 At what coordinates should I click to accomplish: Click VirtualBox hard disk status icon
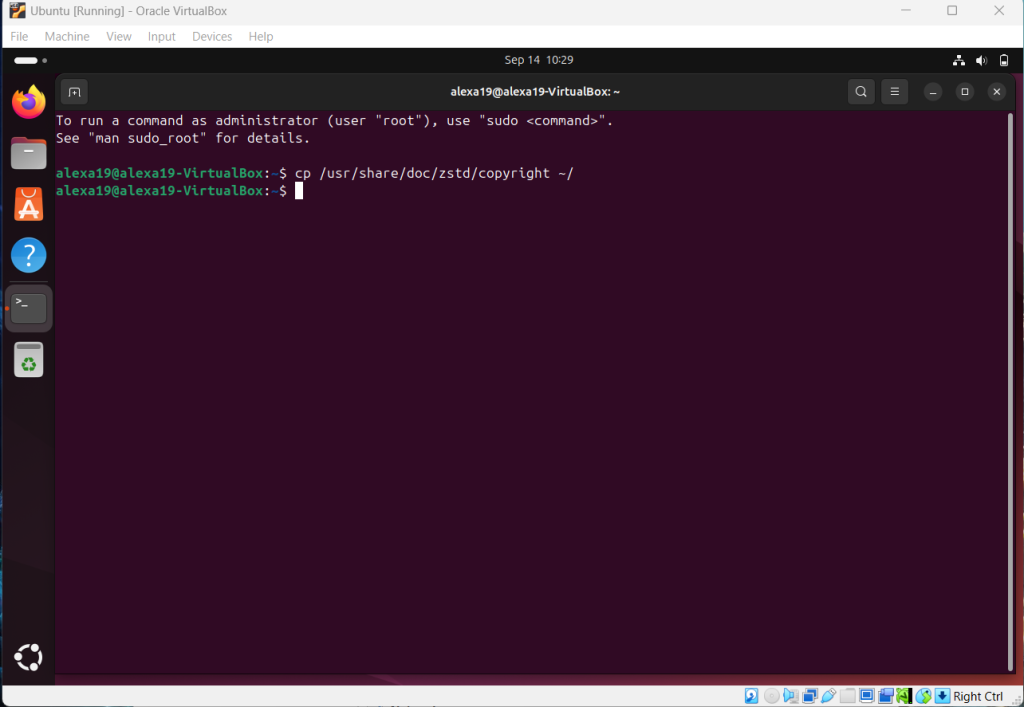[752, 696]
